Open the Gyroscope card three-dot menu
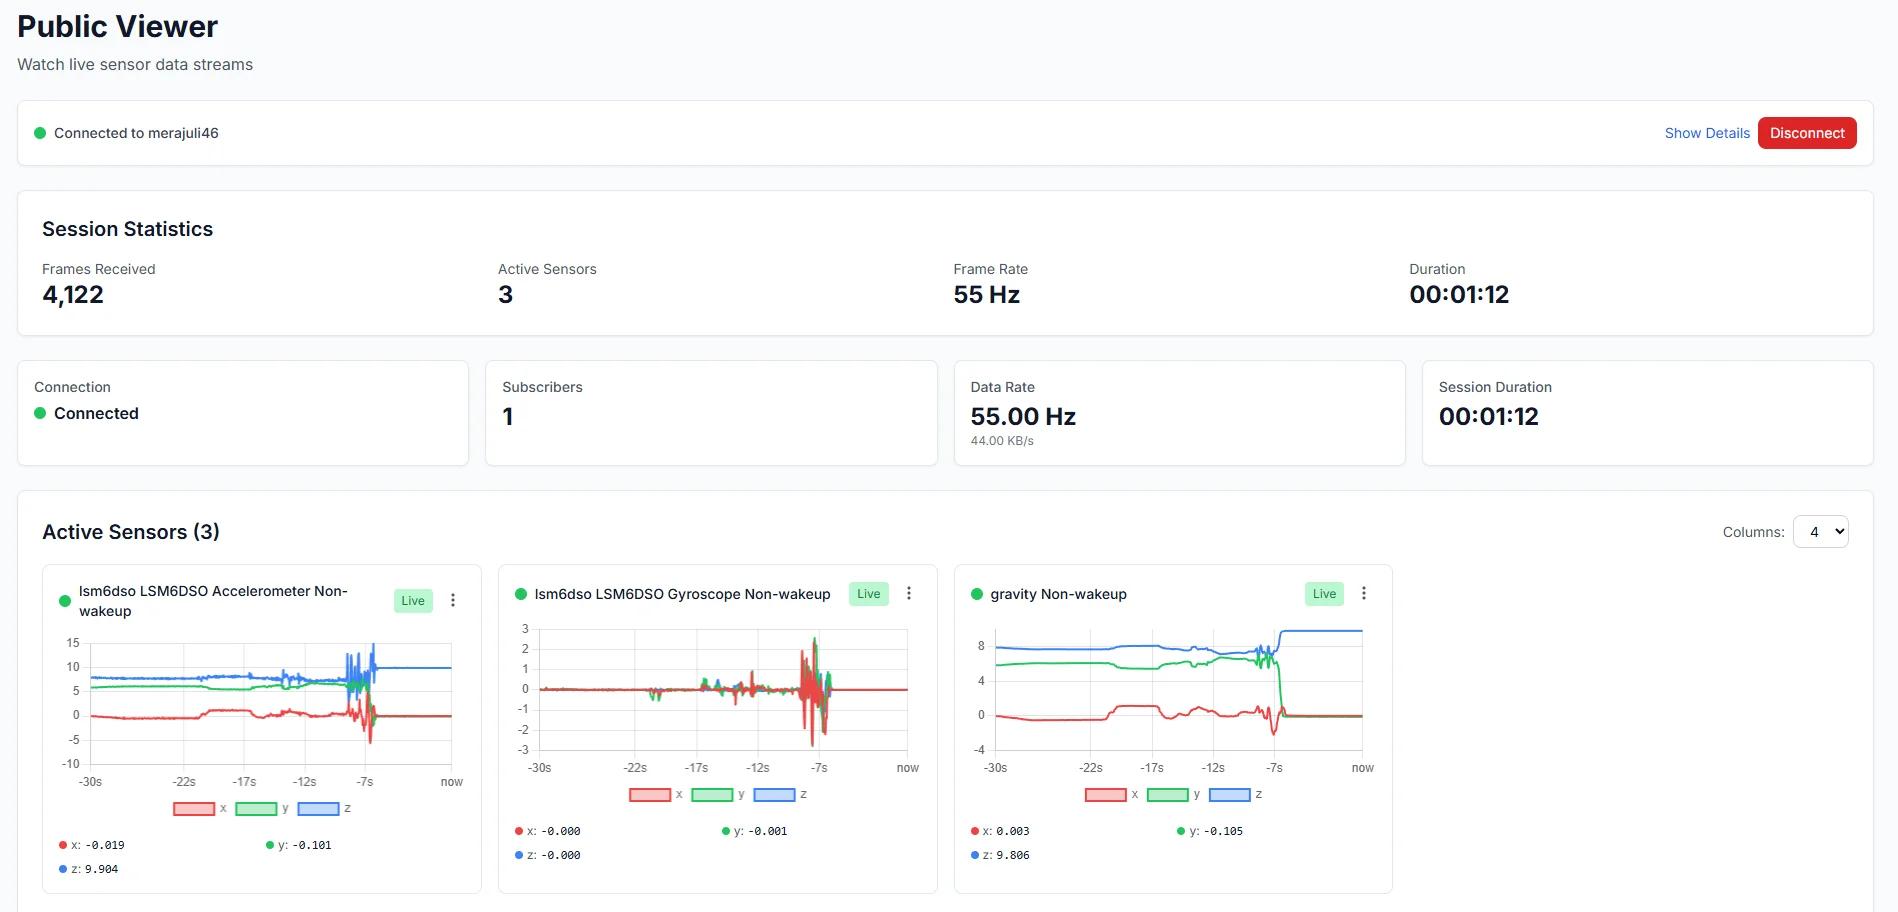The height and width of the screenshot is (912, 1898). (x=909, y=593)
